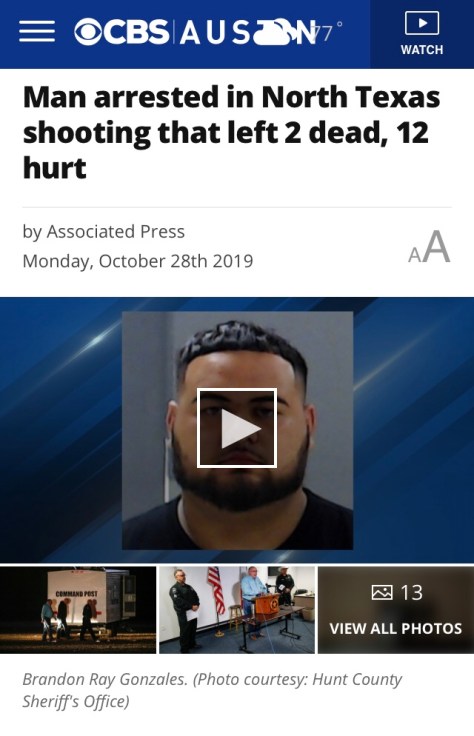The width and height of the screenshot is (474, 736).
Task: Click the small text size A
Action: (x=414, y=255)
